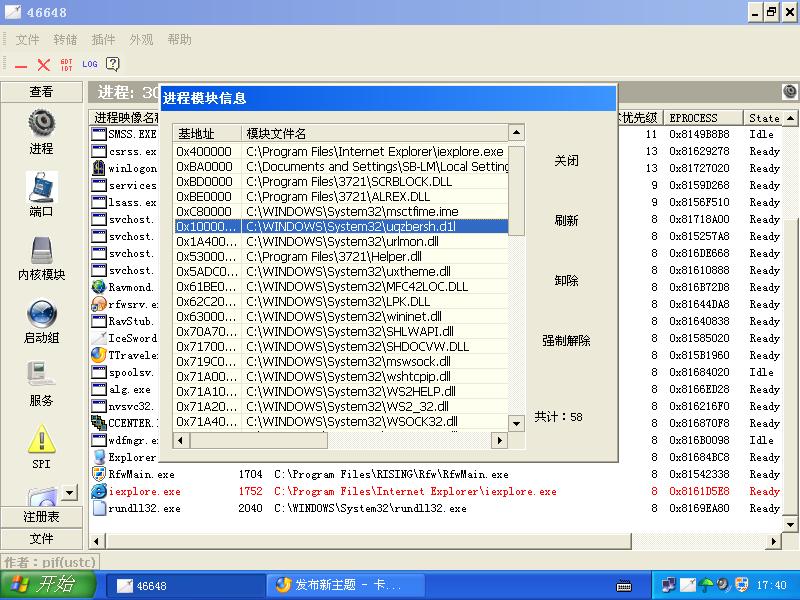Sort by the EPROCESS column header
This screenshot has height=600, width=800.
(x=703, y=118)
